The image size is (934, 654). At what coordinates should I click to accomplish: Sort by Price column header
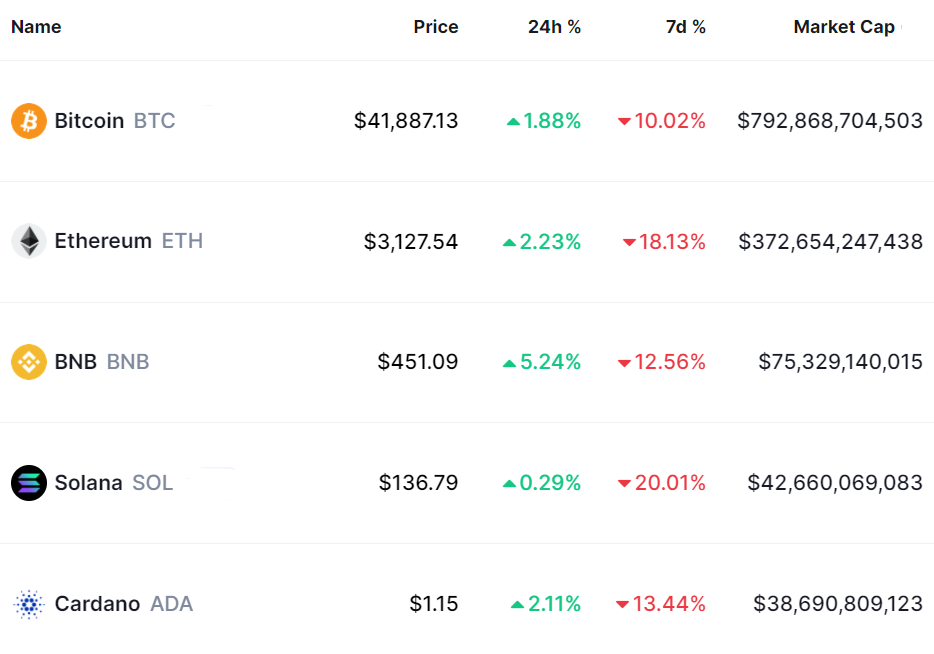point(436,27)
